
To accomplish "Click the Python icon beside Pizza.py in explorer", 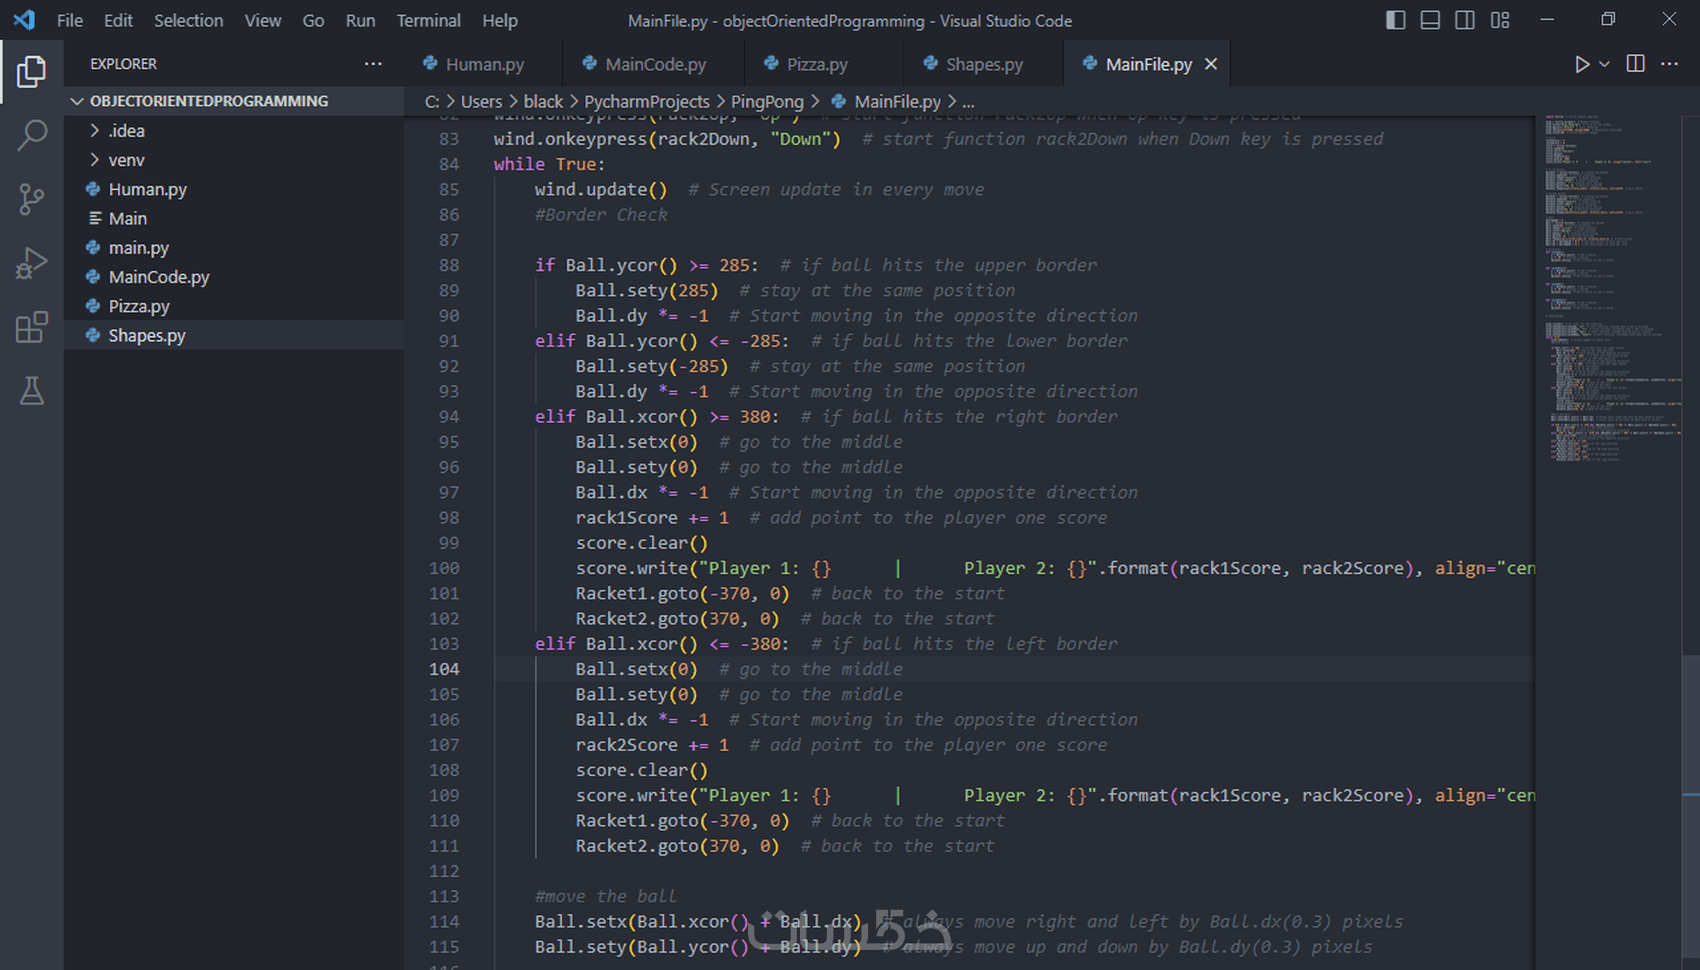I will pyautogui.click(x=93, y=306).
